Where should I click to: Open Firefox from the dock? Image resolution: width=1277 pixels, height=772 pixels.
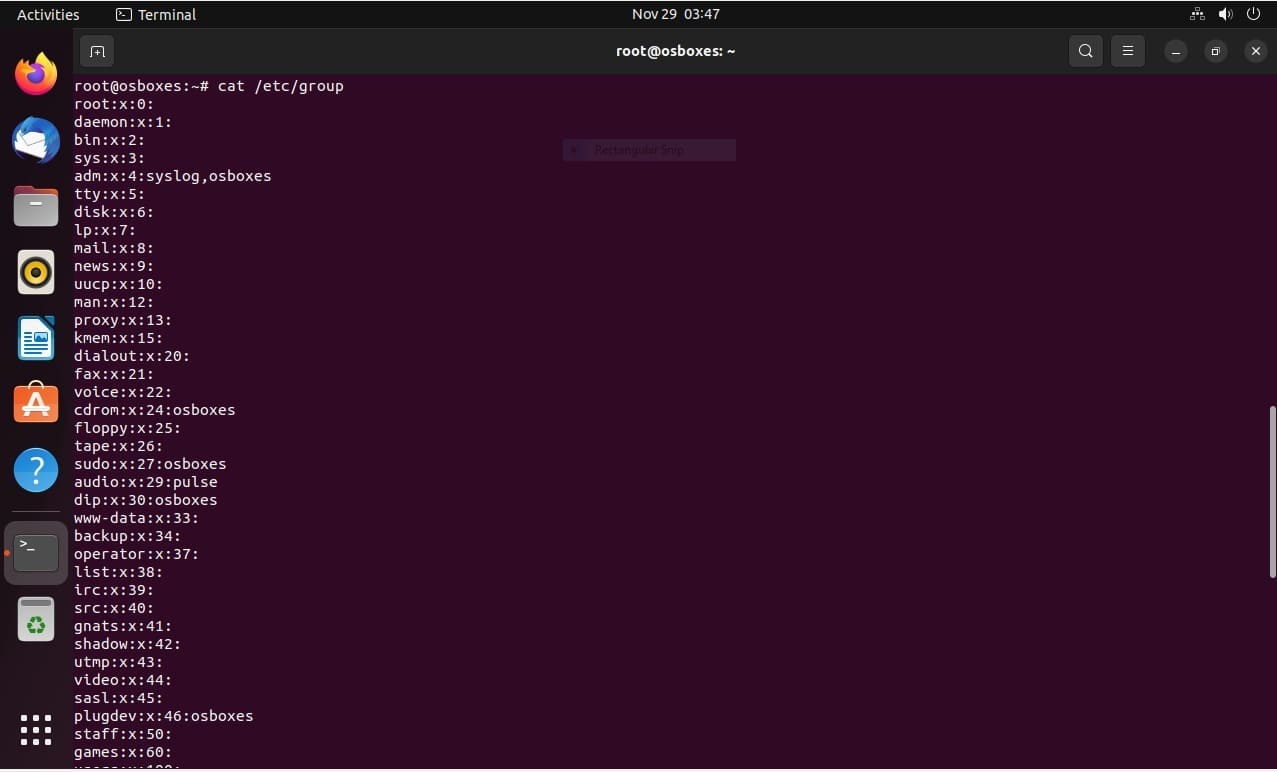pos(36,74)
